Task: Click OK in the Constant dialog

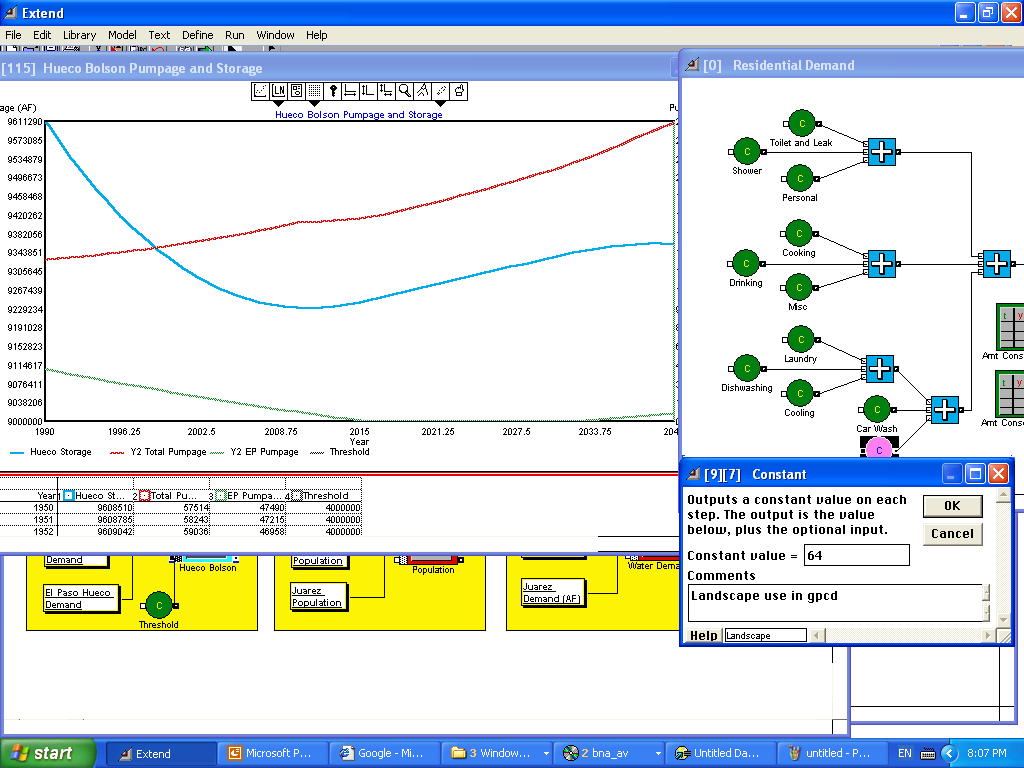Action: (x=952, y=505)
